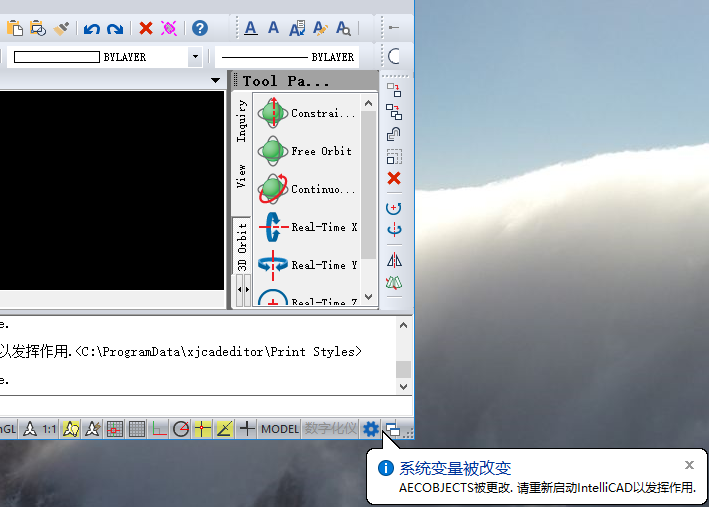This screenshot has height=509, width=709.
Task: Click the Edit Text pencil icon
Action: [x=320, y=28]
